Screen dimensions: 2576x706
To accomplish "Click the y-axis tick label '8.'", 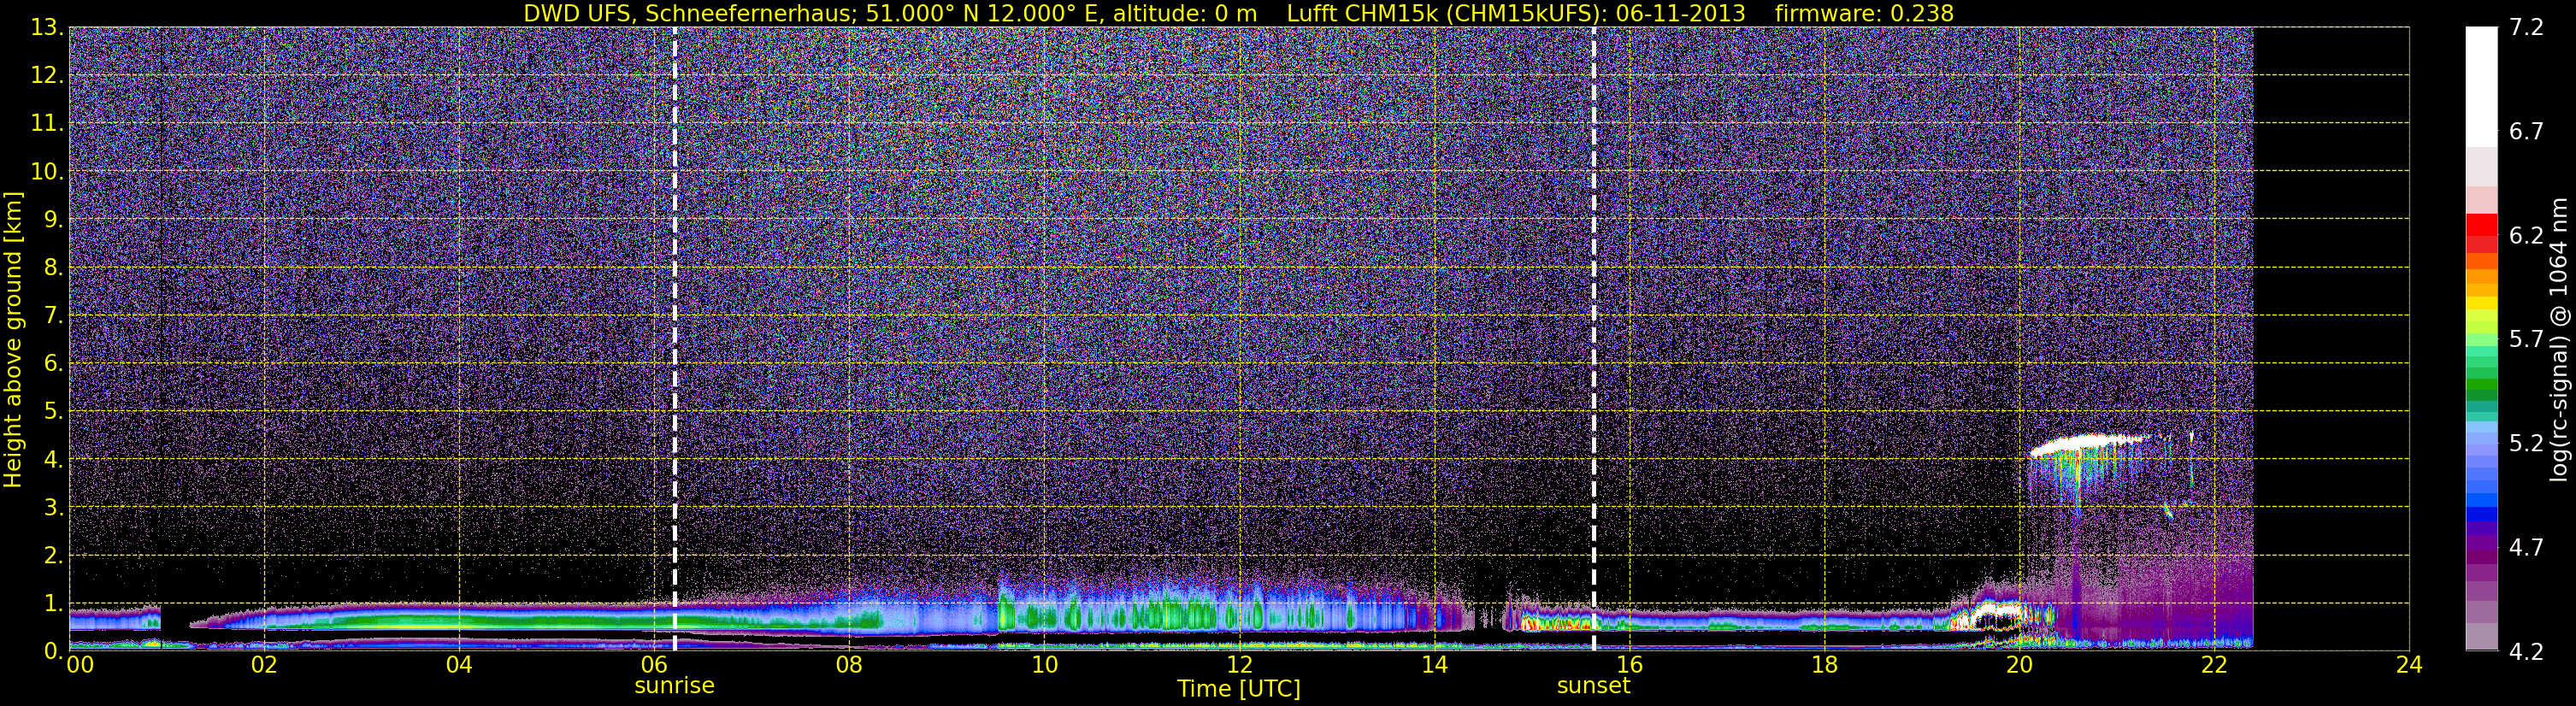I will pos(53,267).
